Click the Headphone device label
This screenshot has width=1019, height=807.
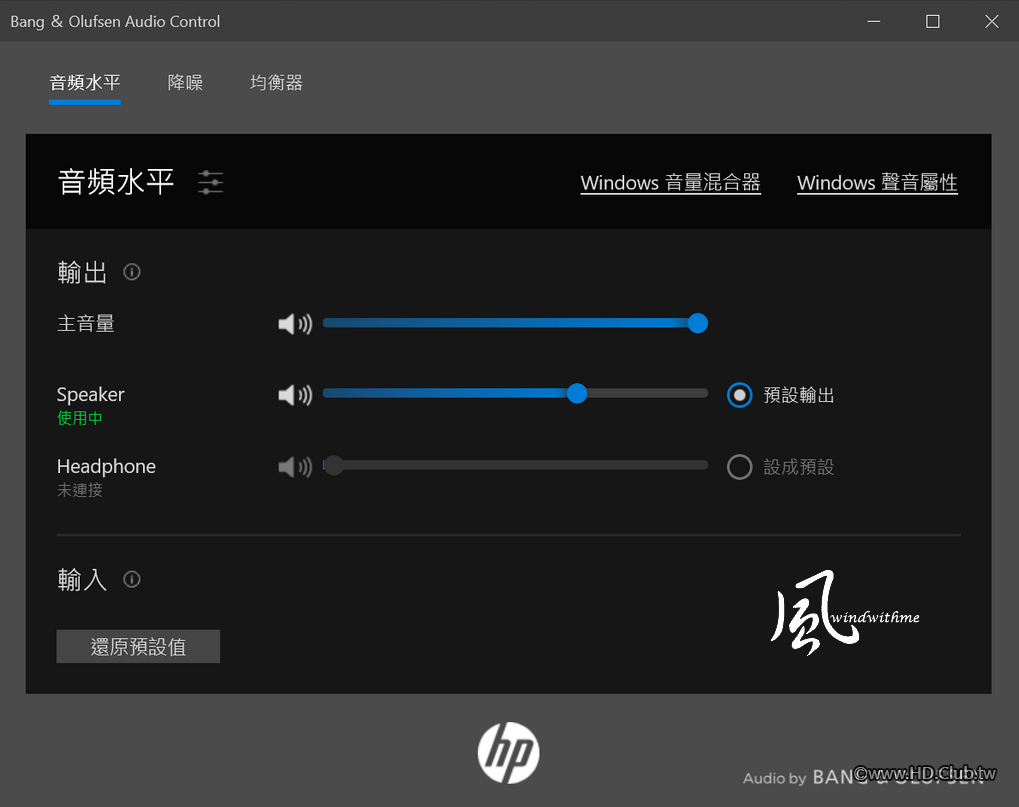pyautogui.click(x=106, y=466)
